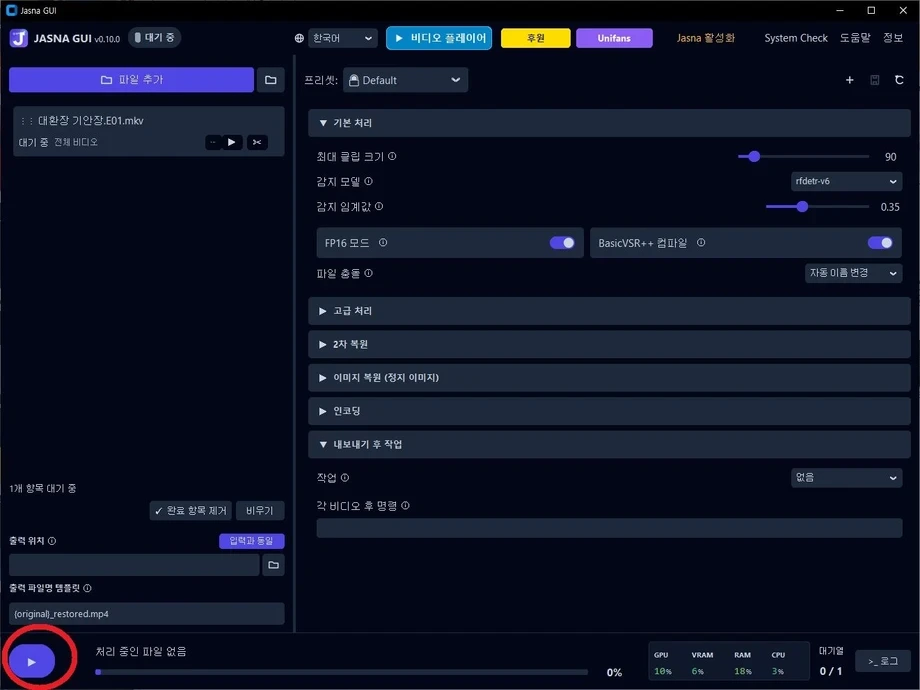Show info for 출력 파일명 템플릿

[87, 588]
